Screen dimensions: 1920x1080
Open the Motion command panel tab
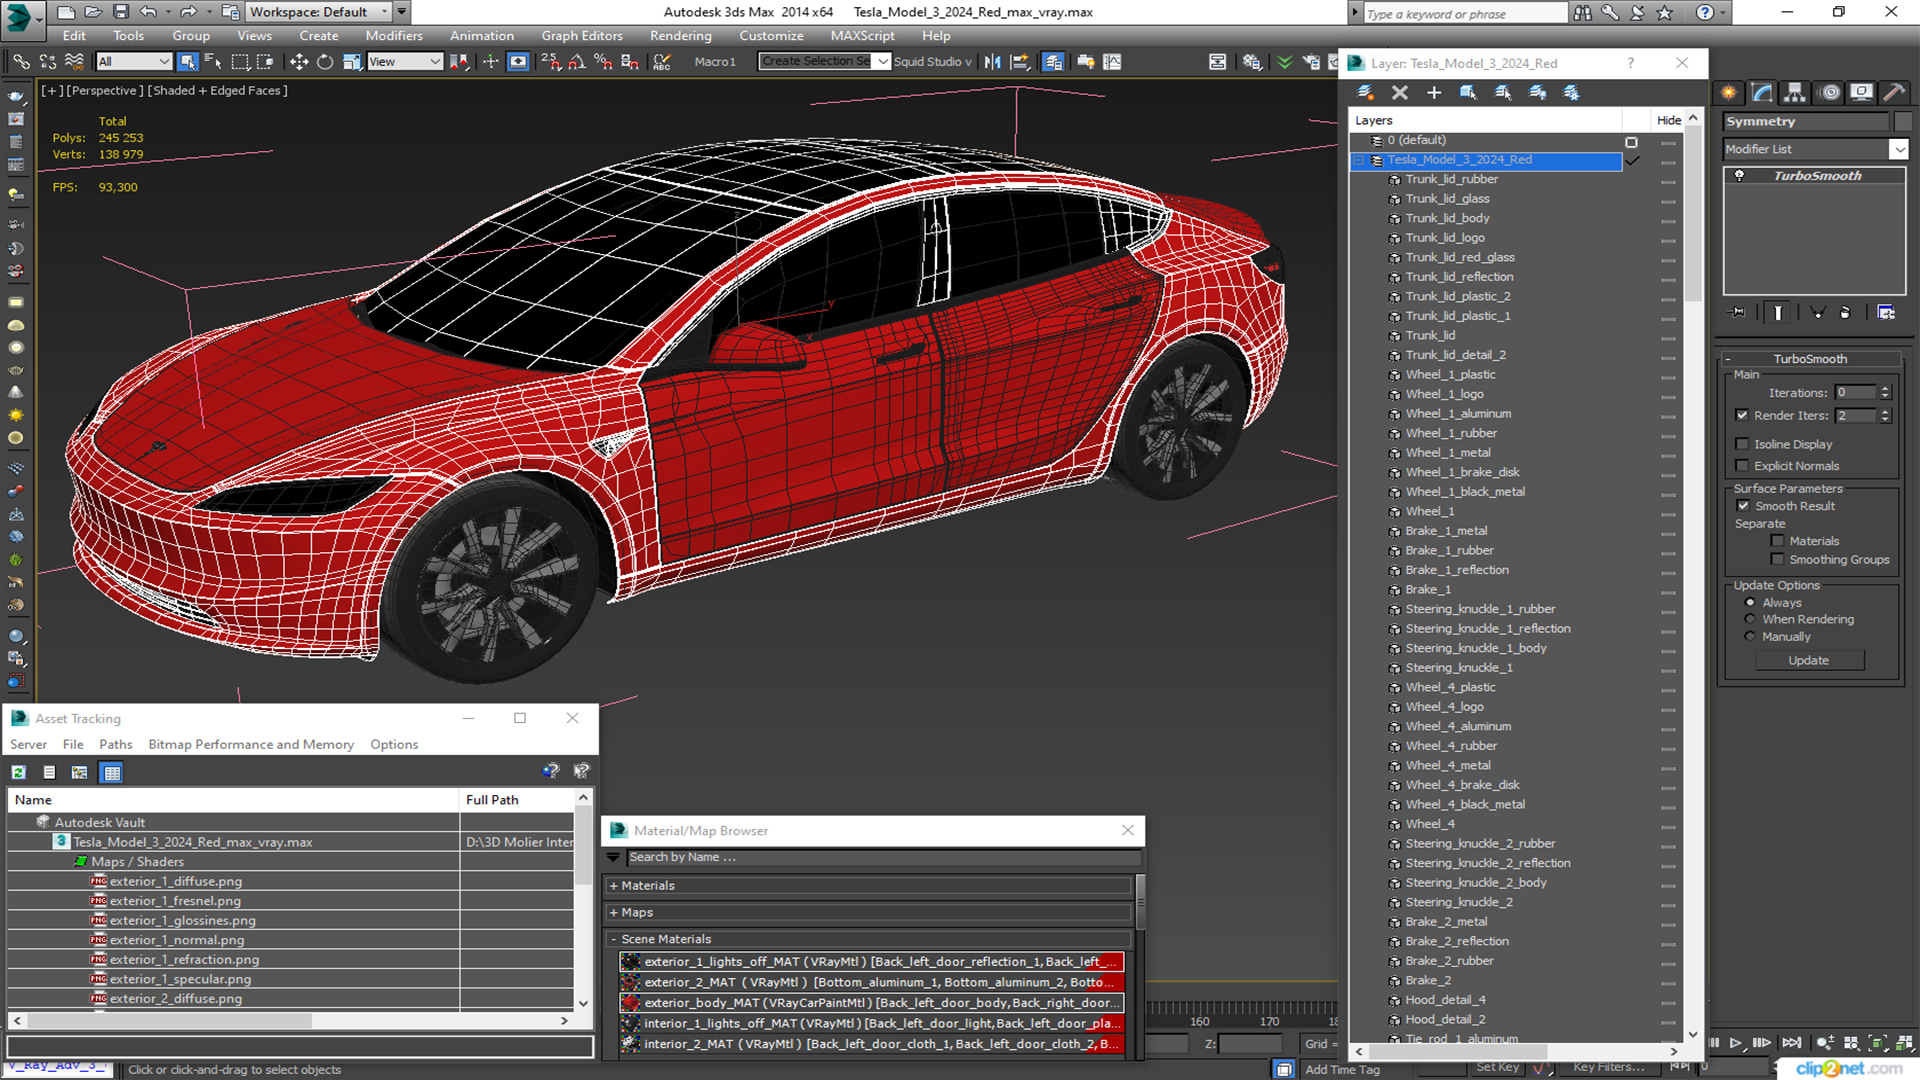pyautogui.click(x=1829, y=92)
